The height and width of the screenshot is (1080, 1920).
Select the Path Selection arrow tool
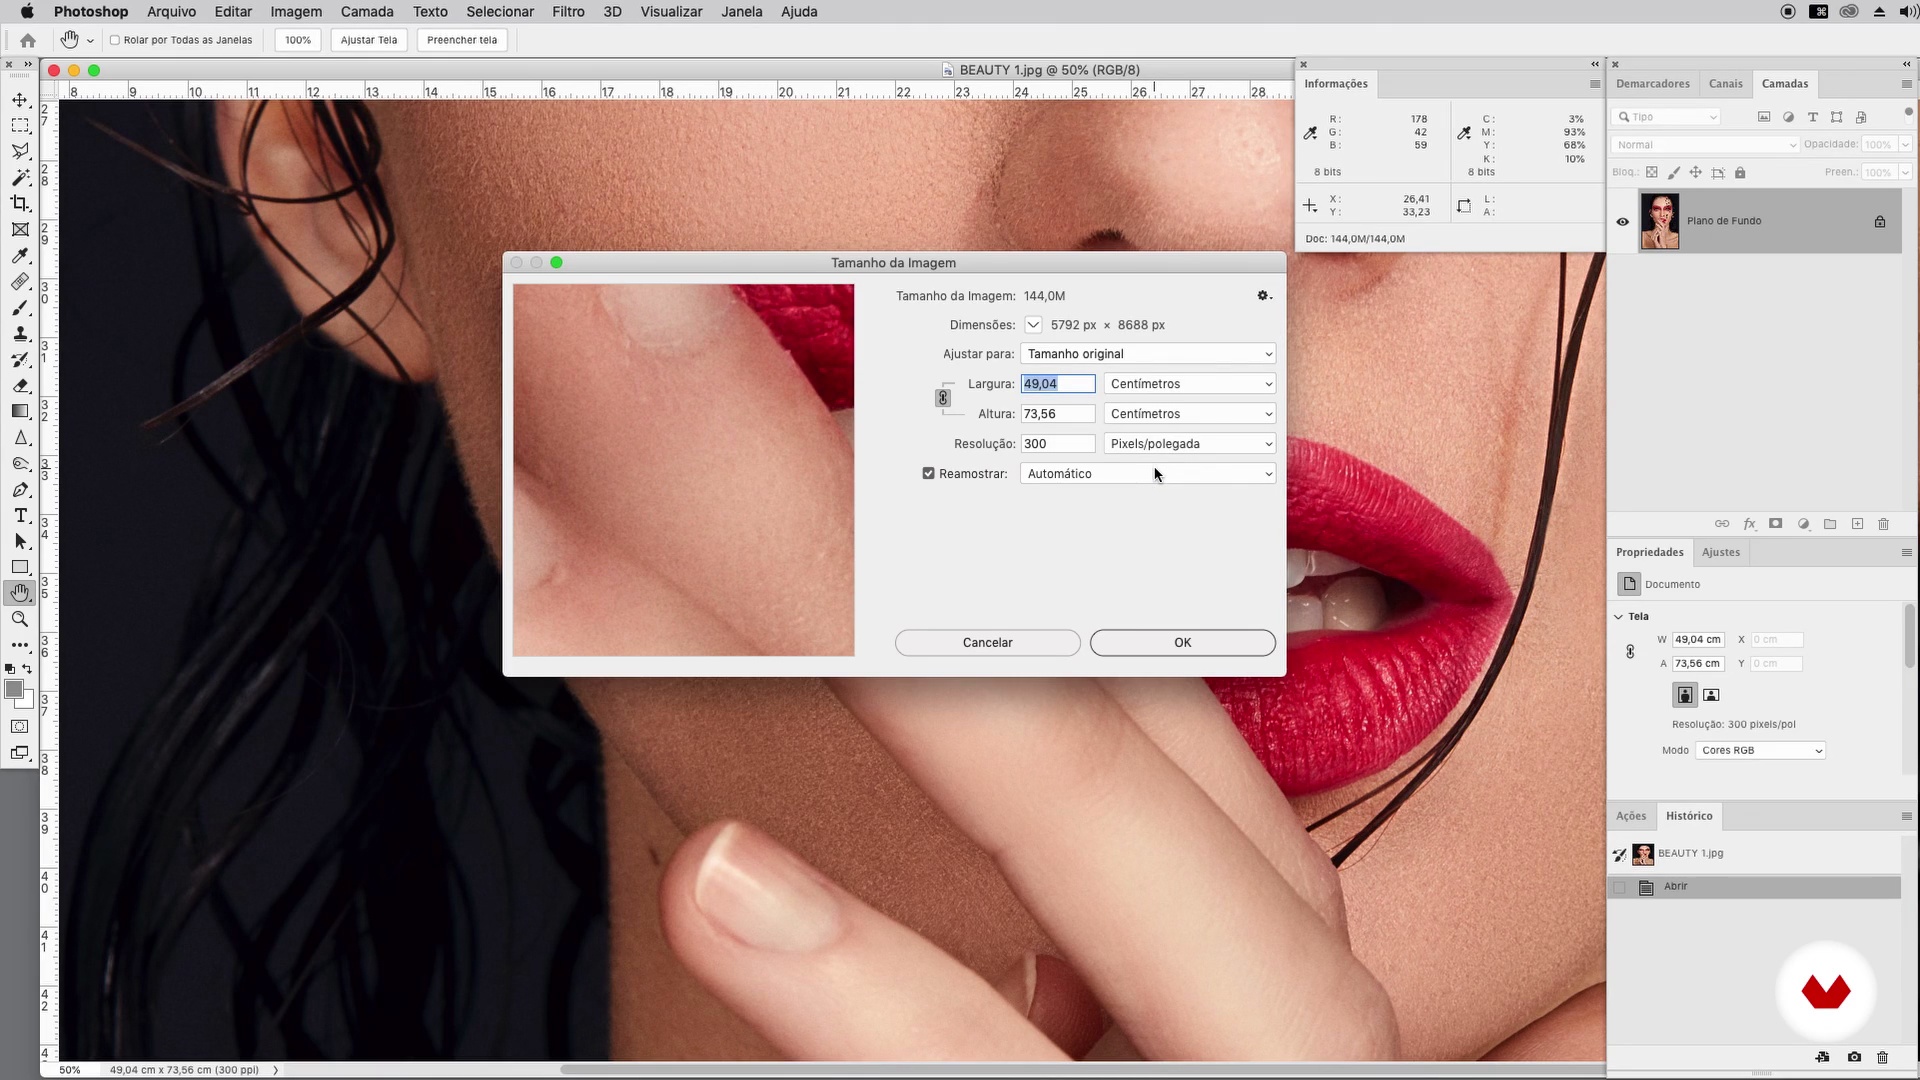point(20,542)
